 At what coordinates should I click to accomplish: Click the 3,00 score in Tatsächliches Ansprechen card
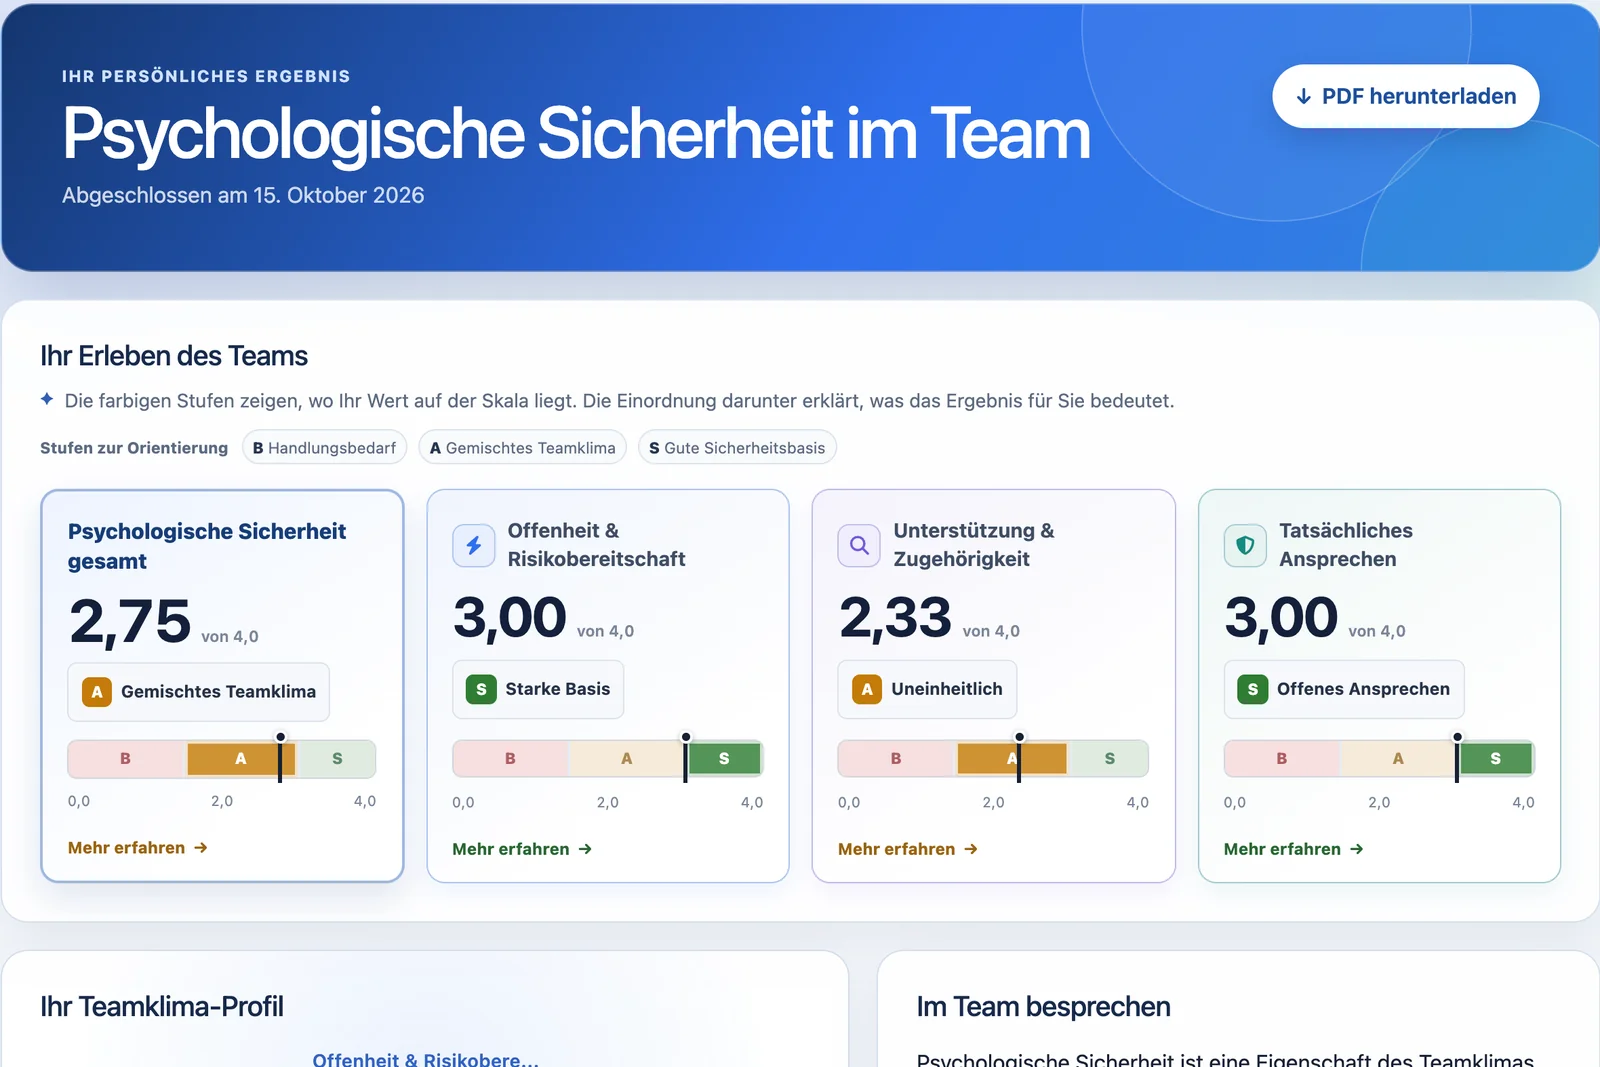[x=1281, y=617]
